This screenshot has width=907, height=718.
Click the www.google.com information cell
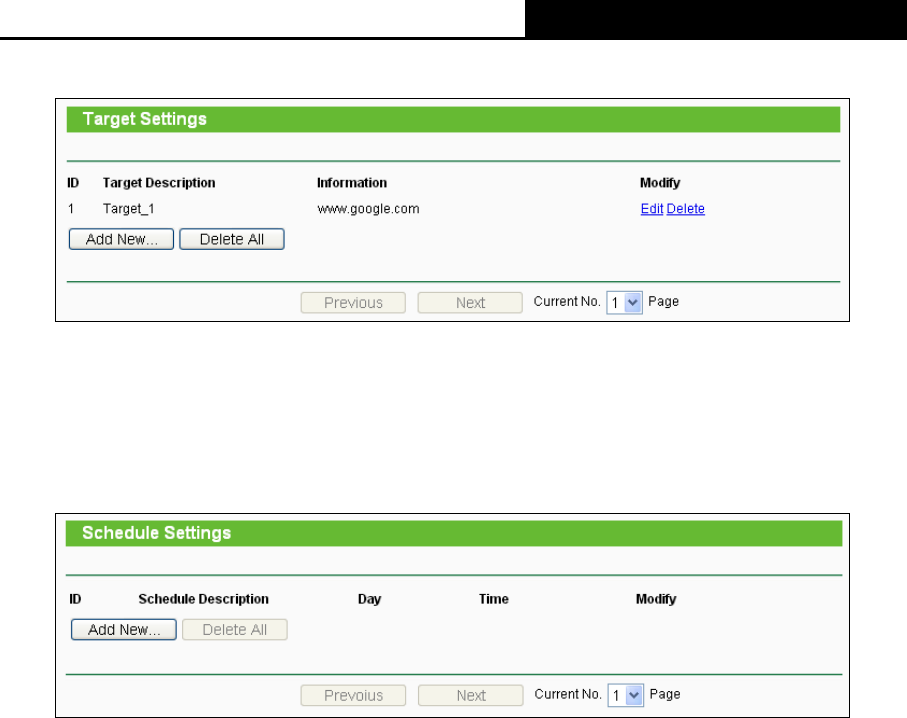click(368, 209)
